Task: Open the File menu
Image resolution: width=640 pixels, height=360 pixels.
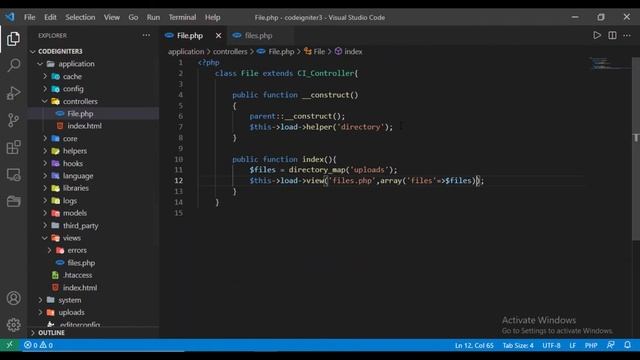Action: 29,17
